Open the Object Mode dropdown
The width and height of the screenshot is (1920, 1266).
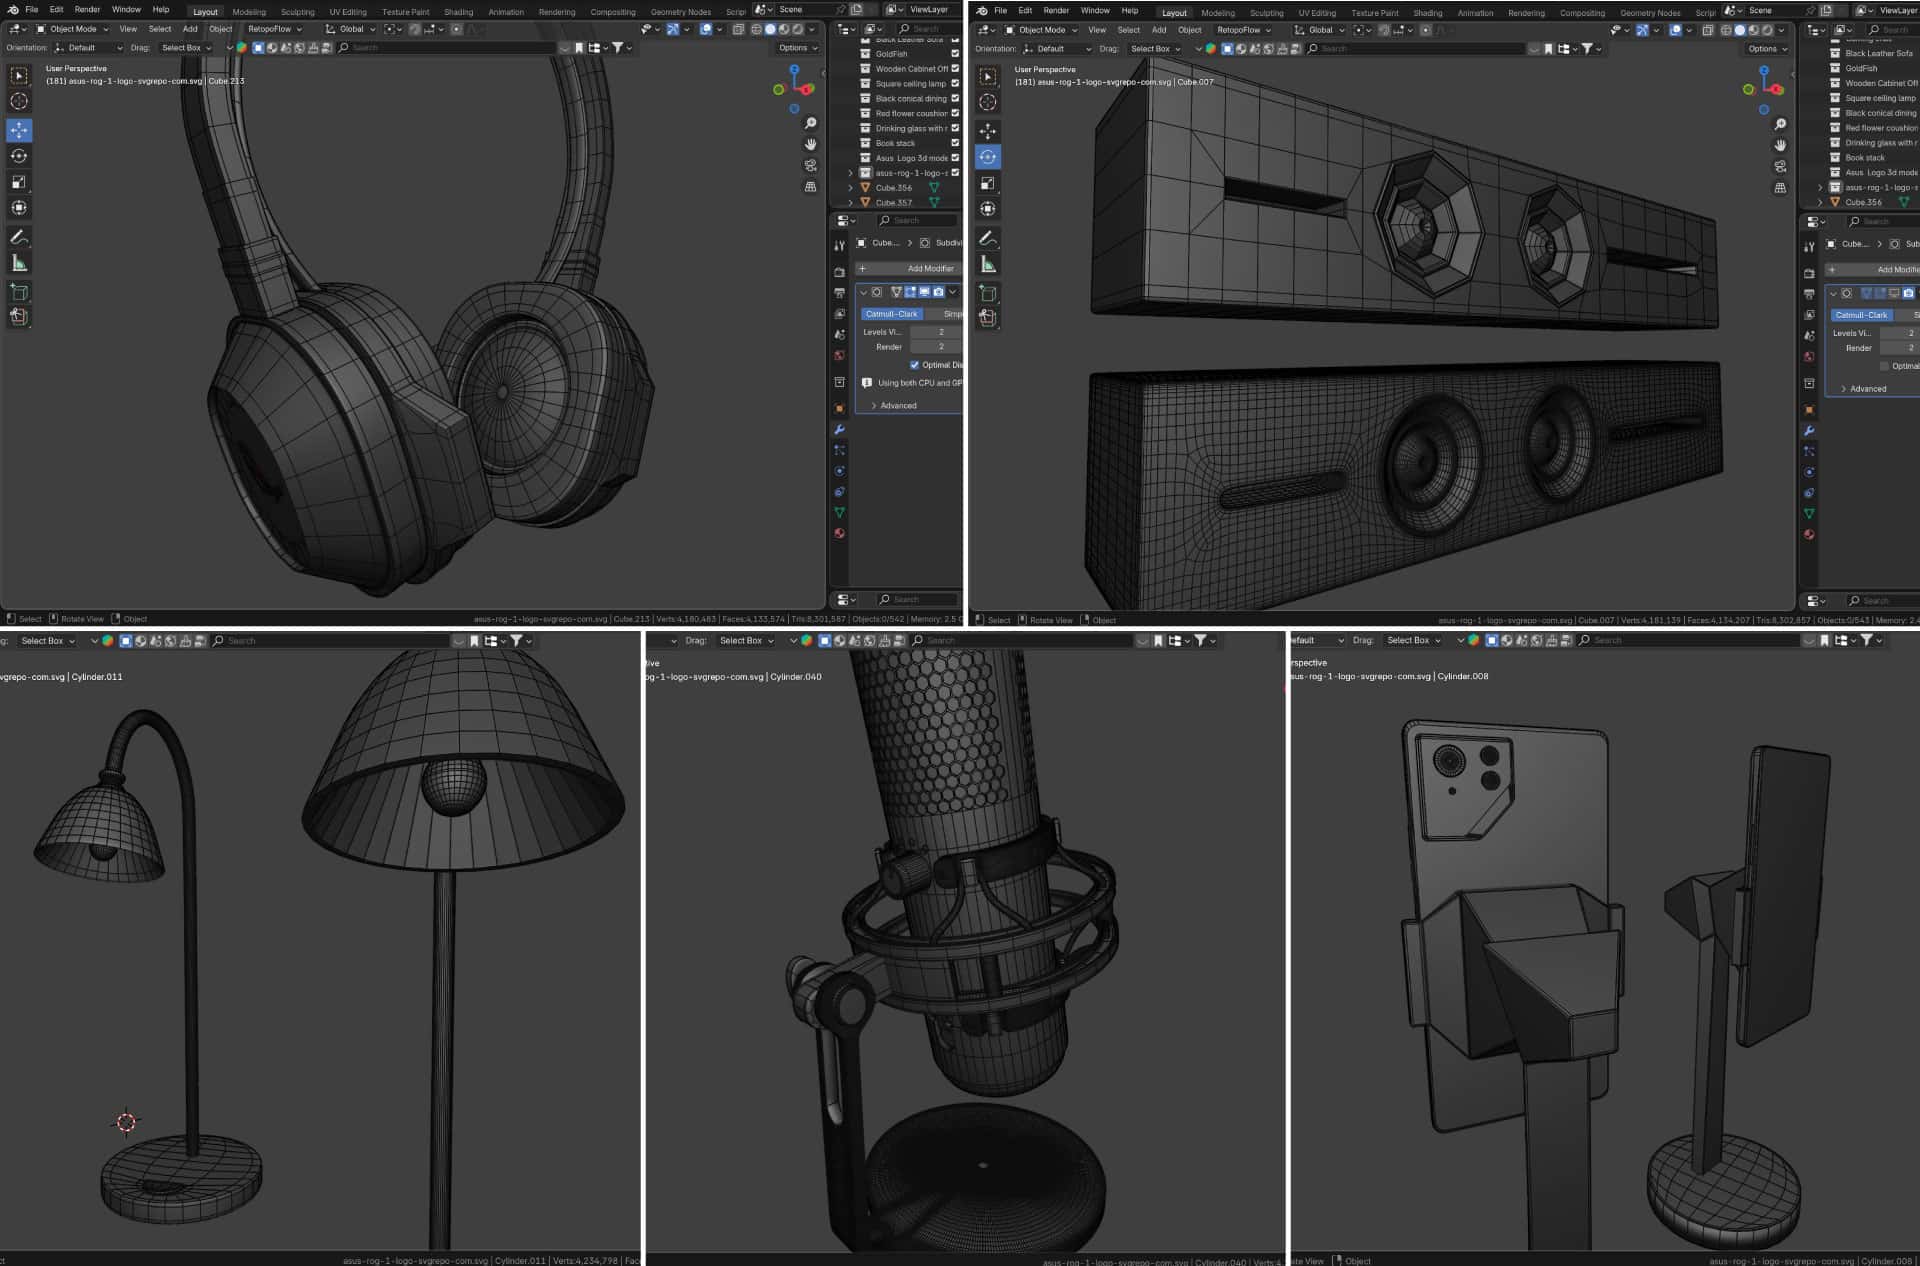pos(75,29)
